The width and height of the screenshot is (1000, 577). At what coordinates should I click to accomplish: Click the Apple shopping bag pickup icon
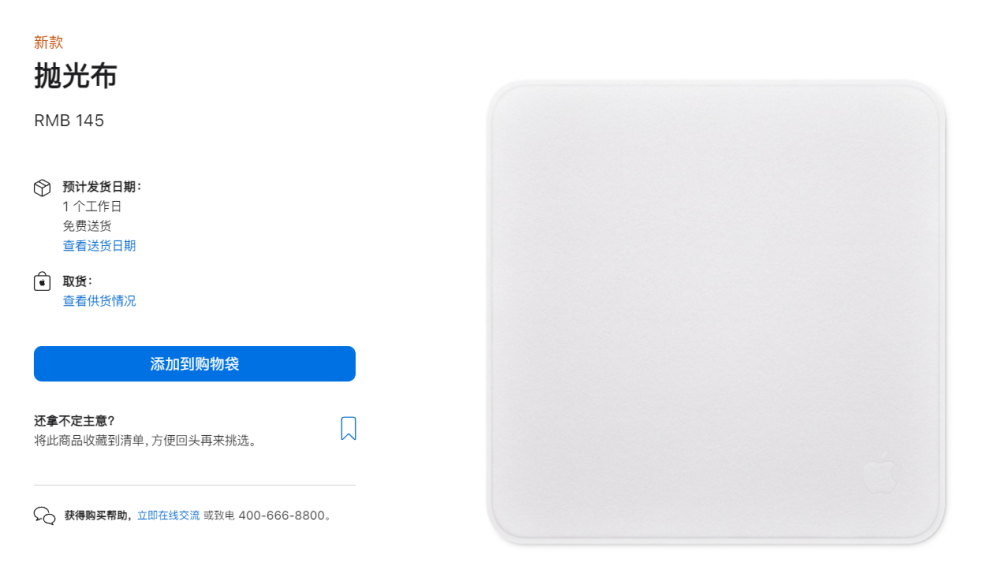(42, 281)
